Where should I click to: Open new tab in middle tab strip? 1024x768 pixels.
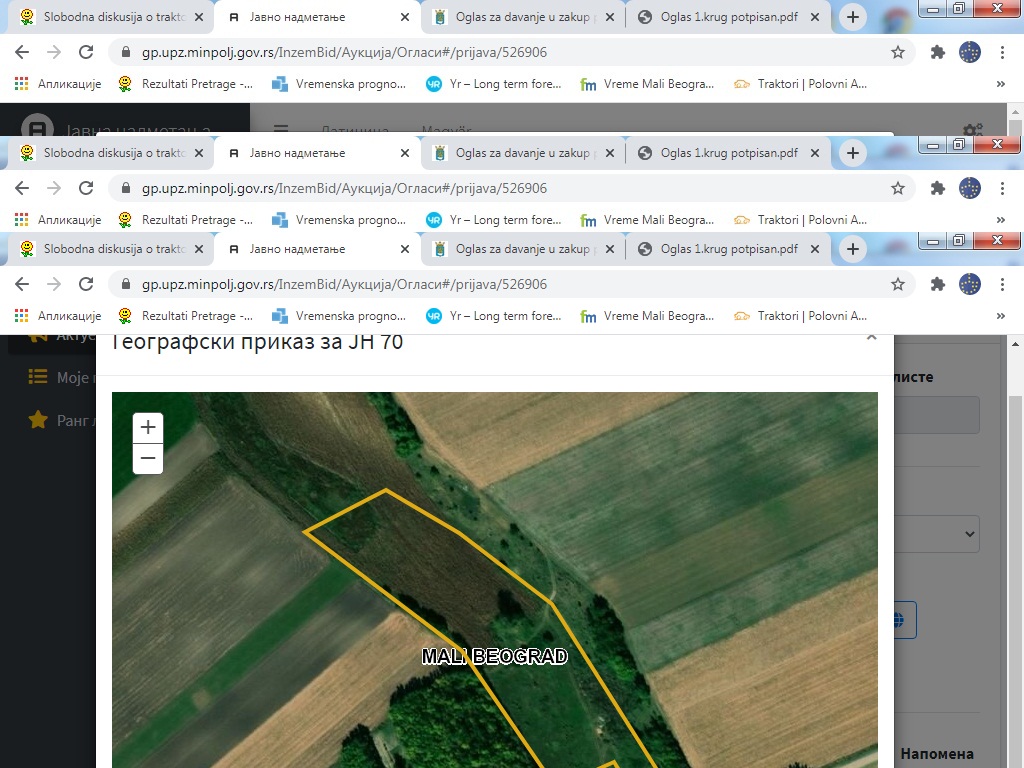tap(852, 153)
